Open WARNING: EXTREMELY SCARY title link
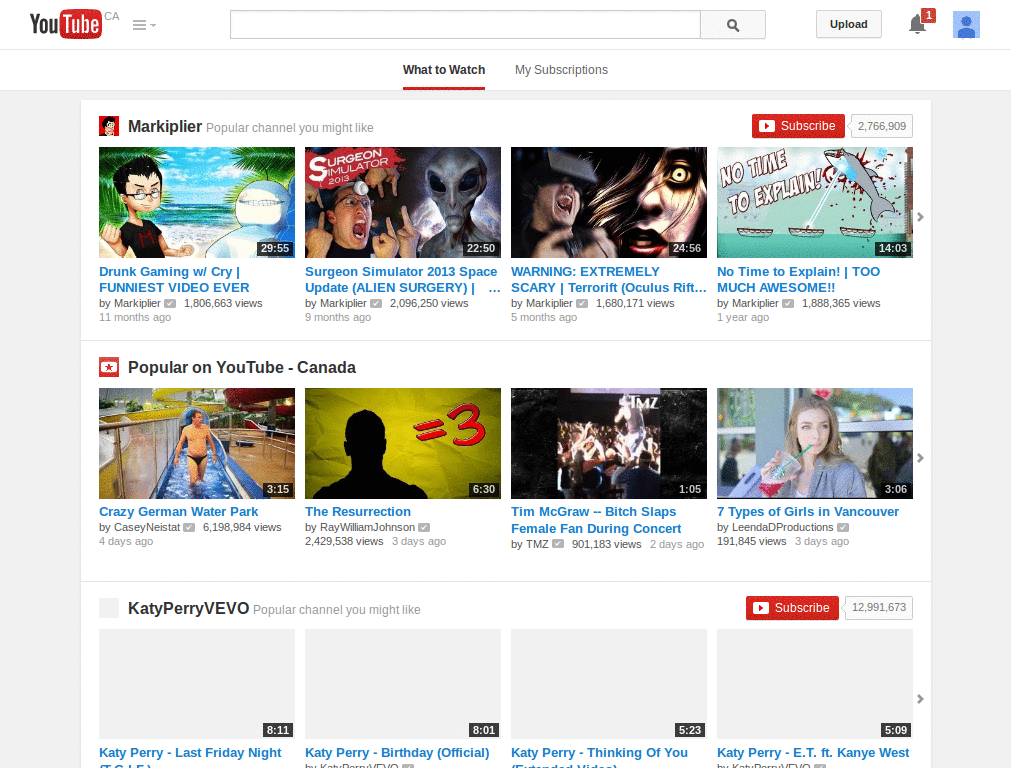Screen dimensions: 1024x768 tap(609, 280)
